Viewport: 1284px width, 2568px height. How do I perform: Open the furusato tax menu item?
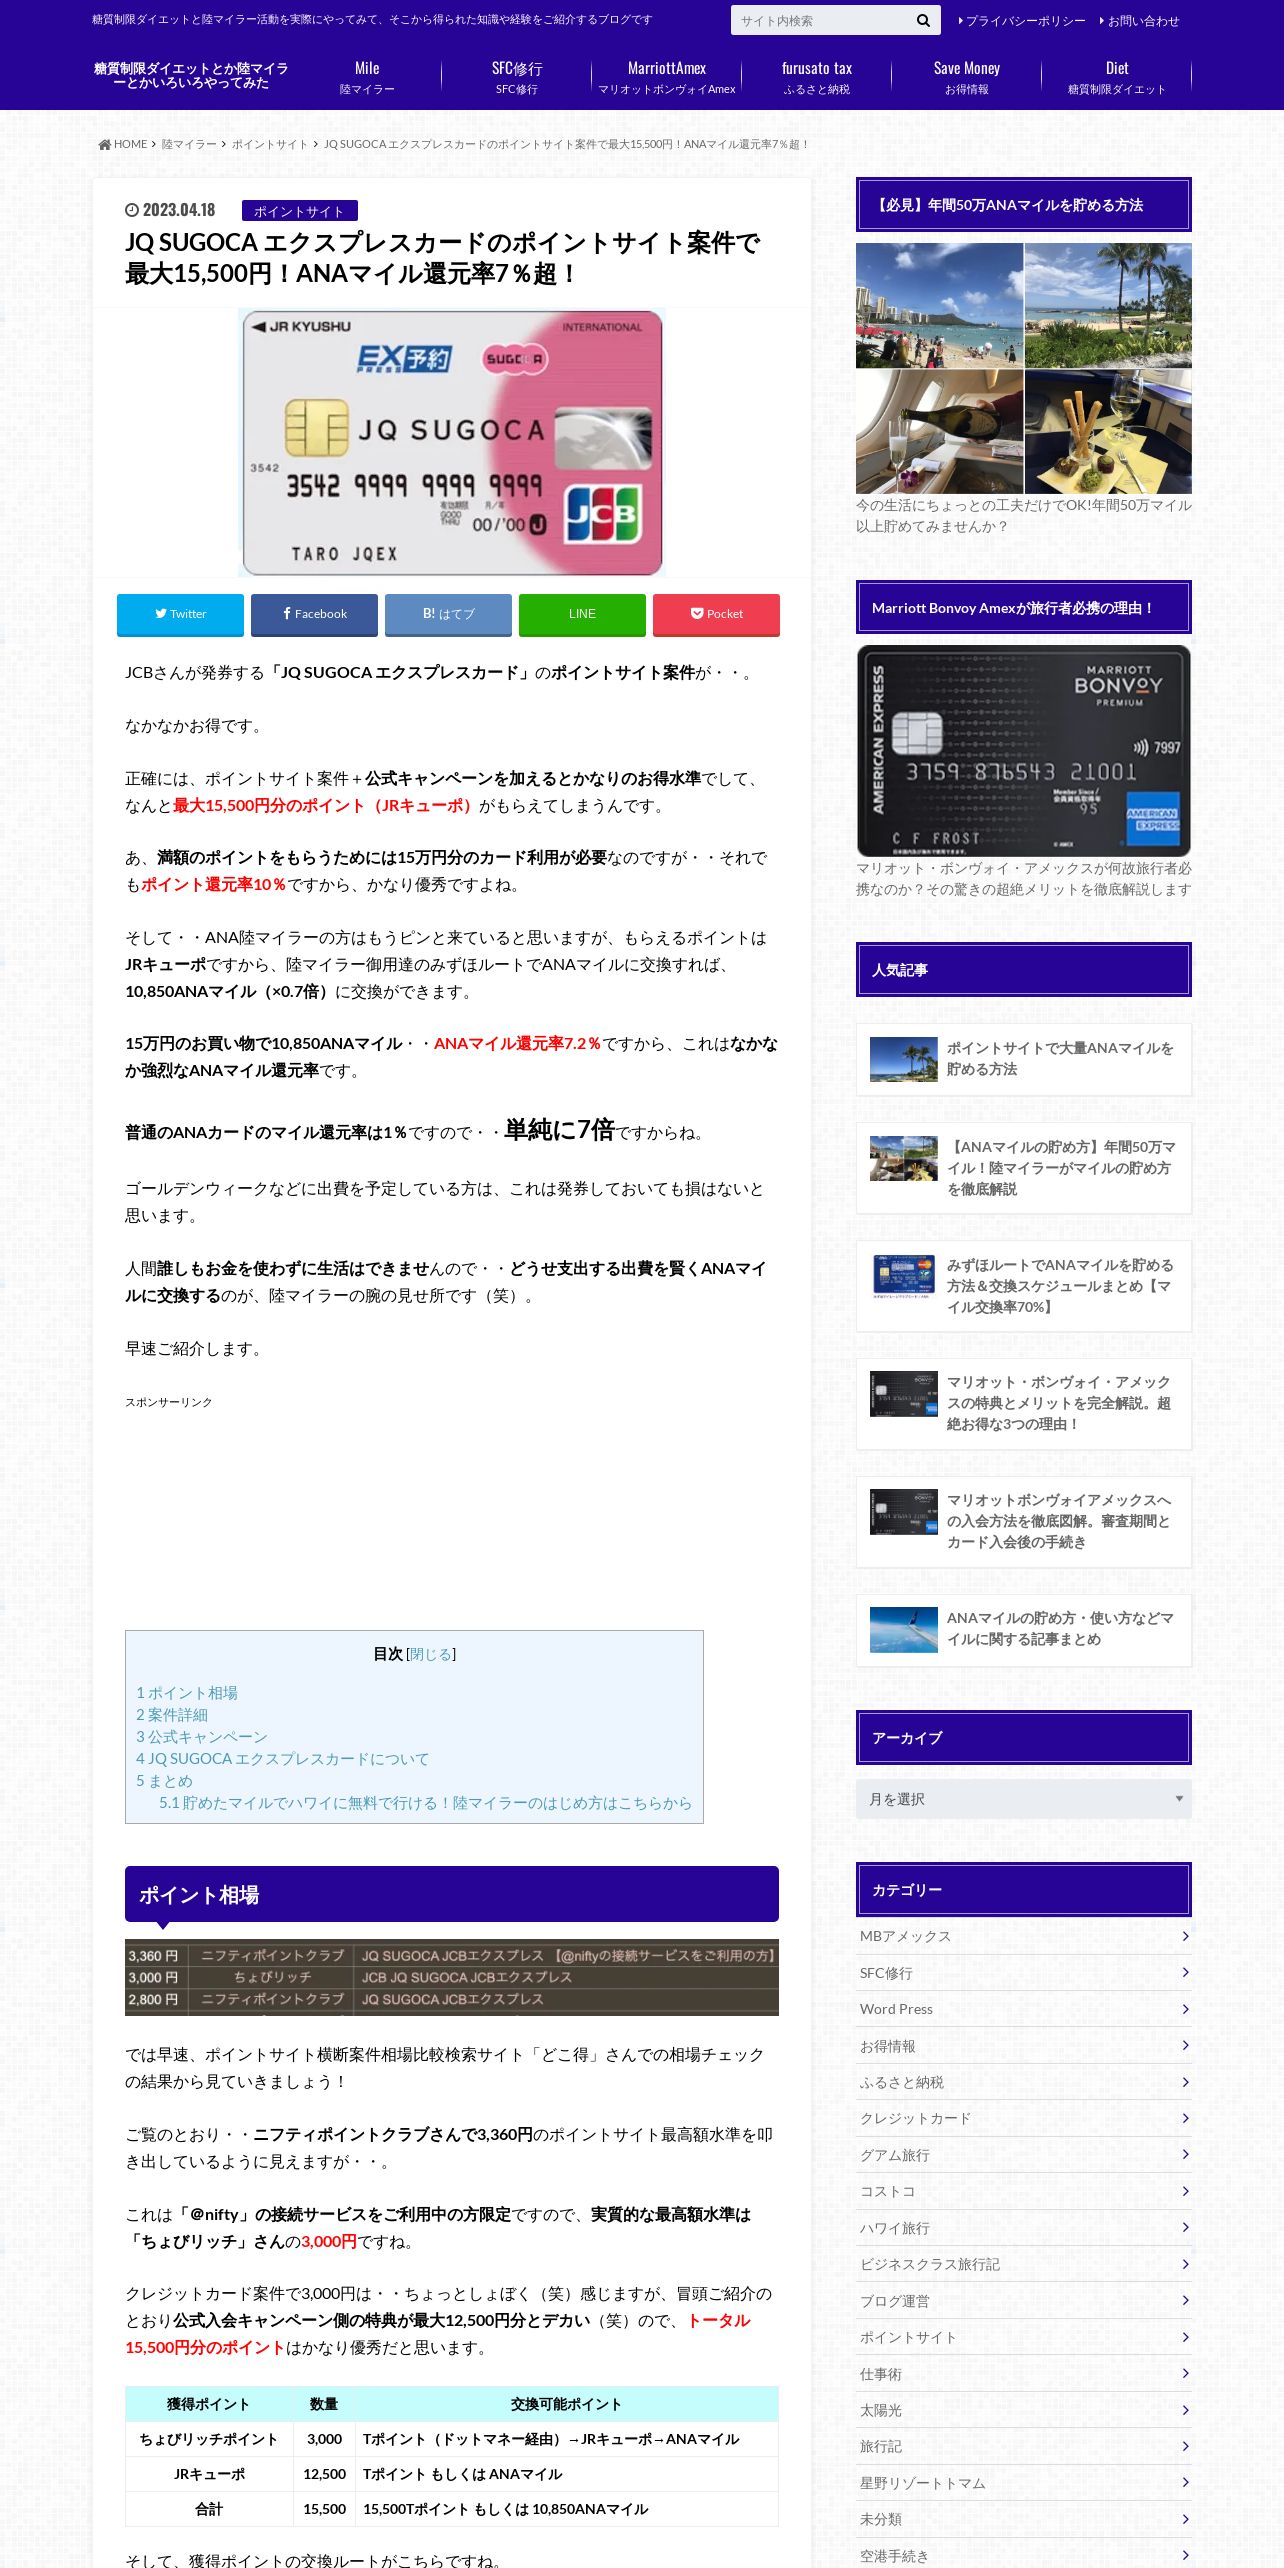[817, 77]
